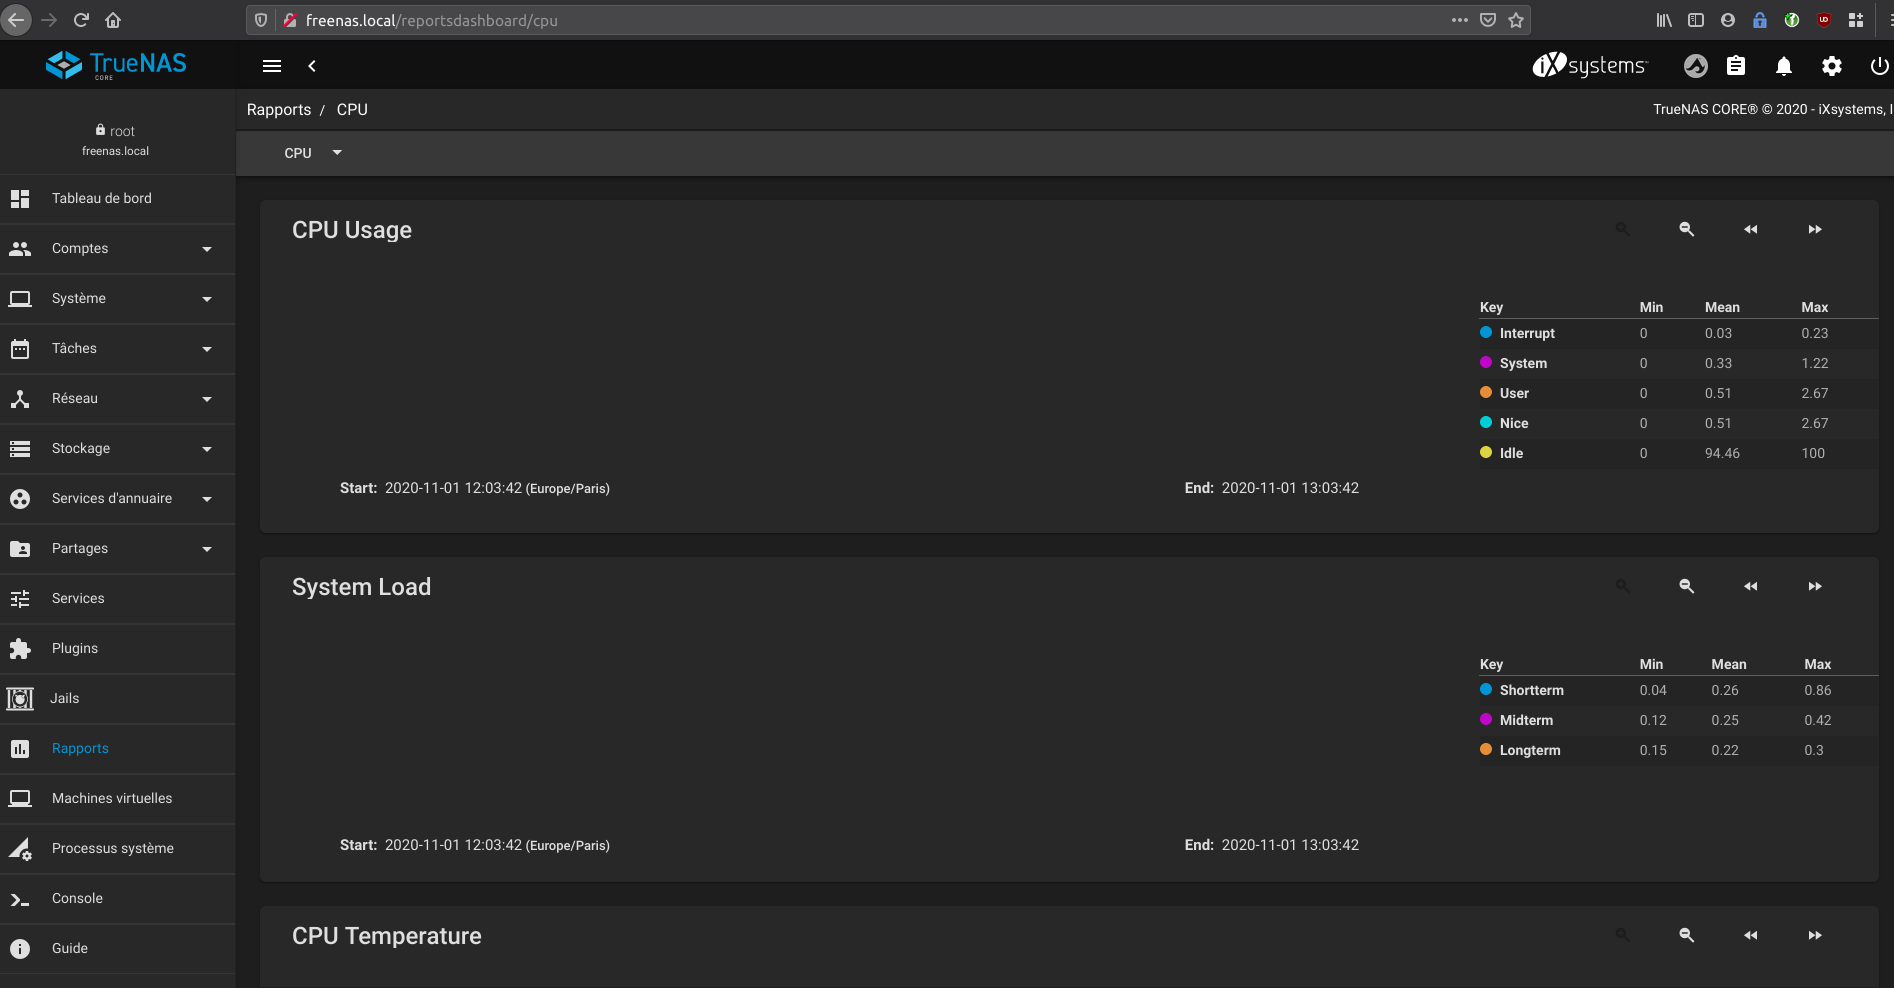Click the CPU Temperature card title
This screenshot has height=988, width=1894.
[387, 936]
